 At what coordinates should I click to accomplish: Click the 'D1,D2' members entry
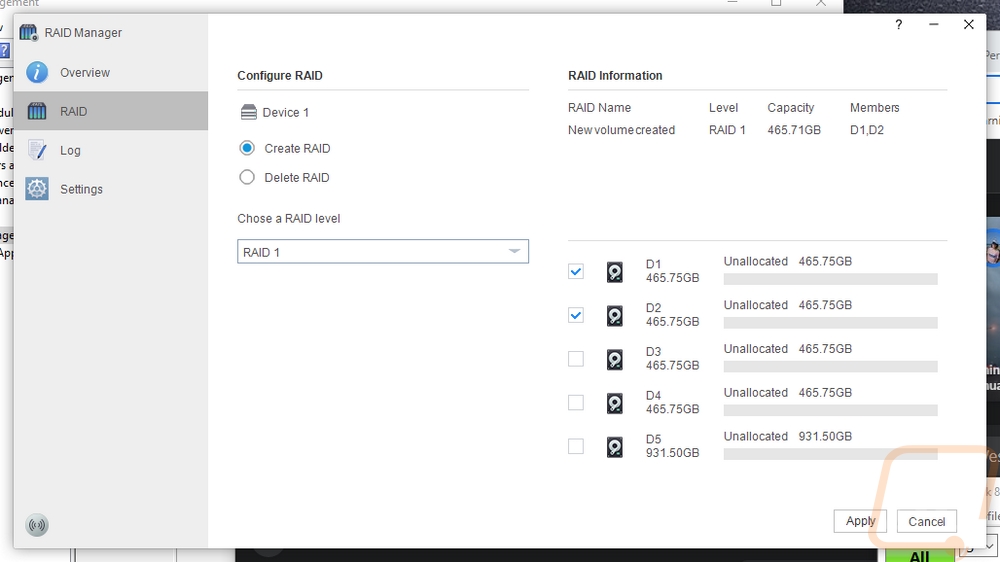[867, 130]
